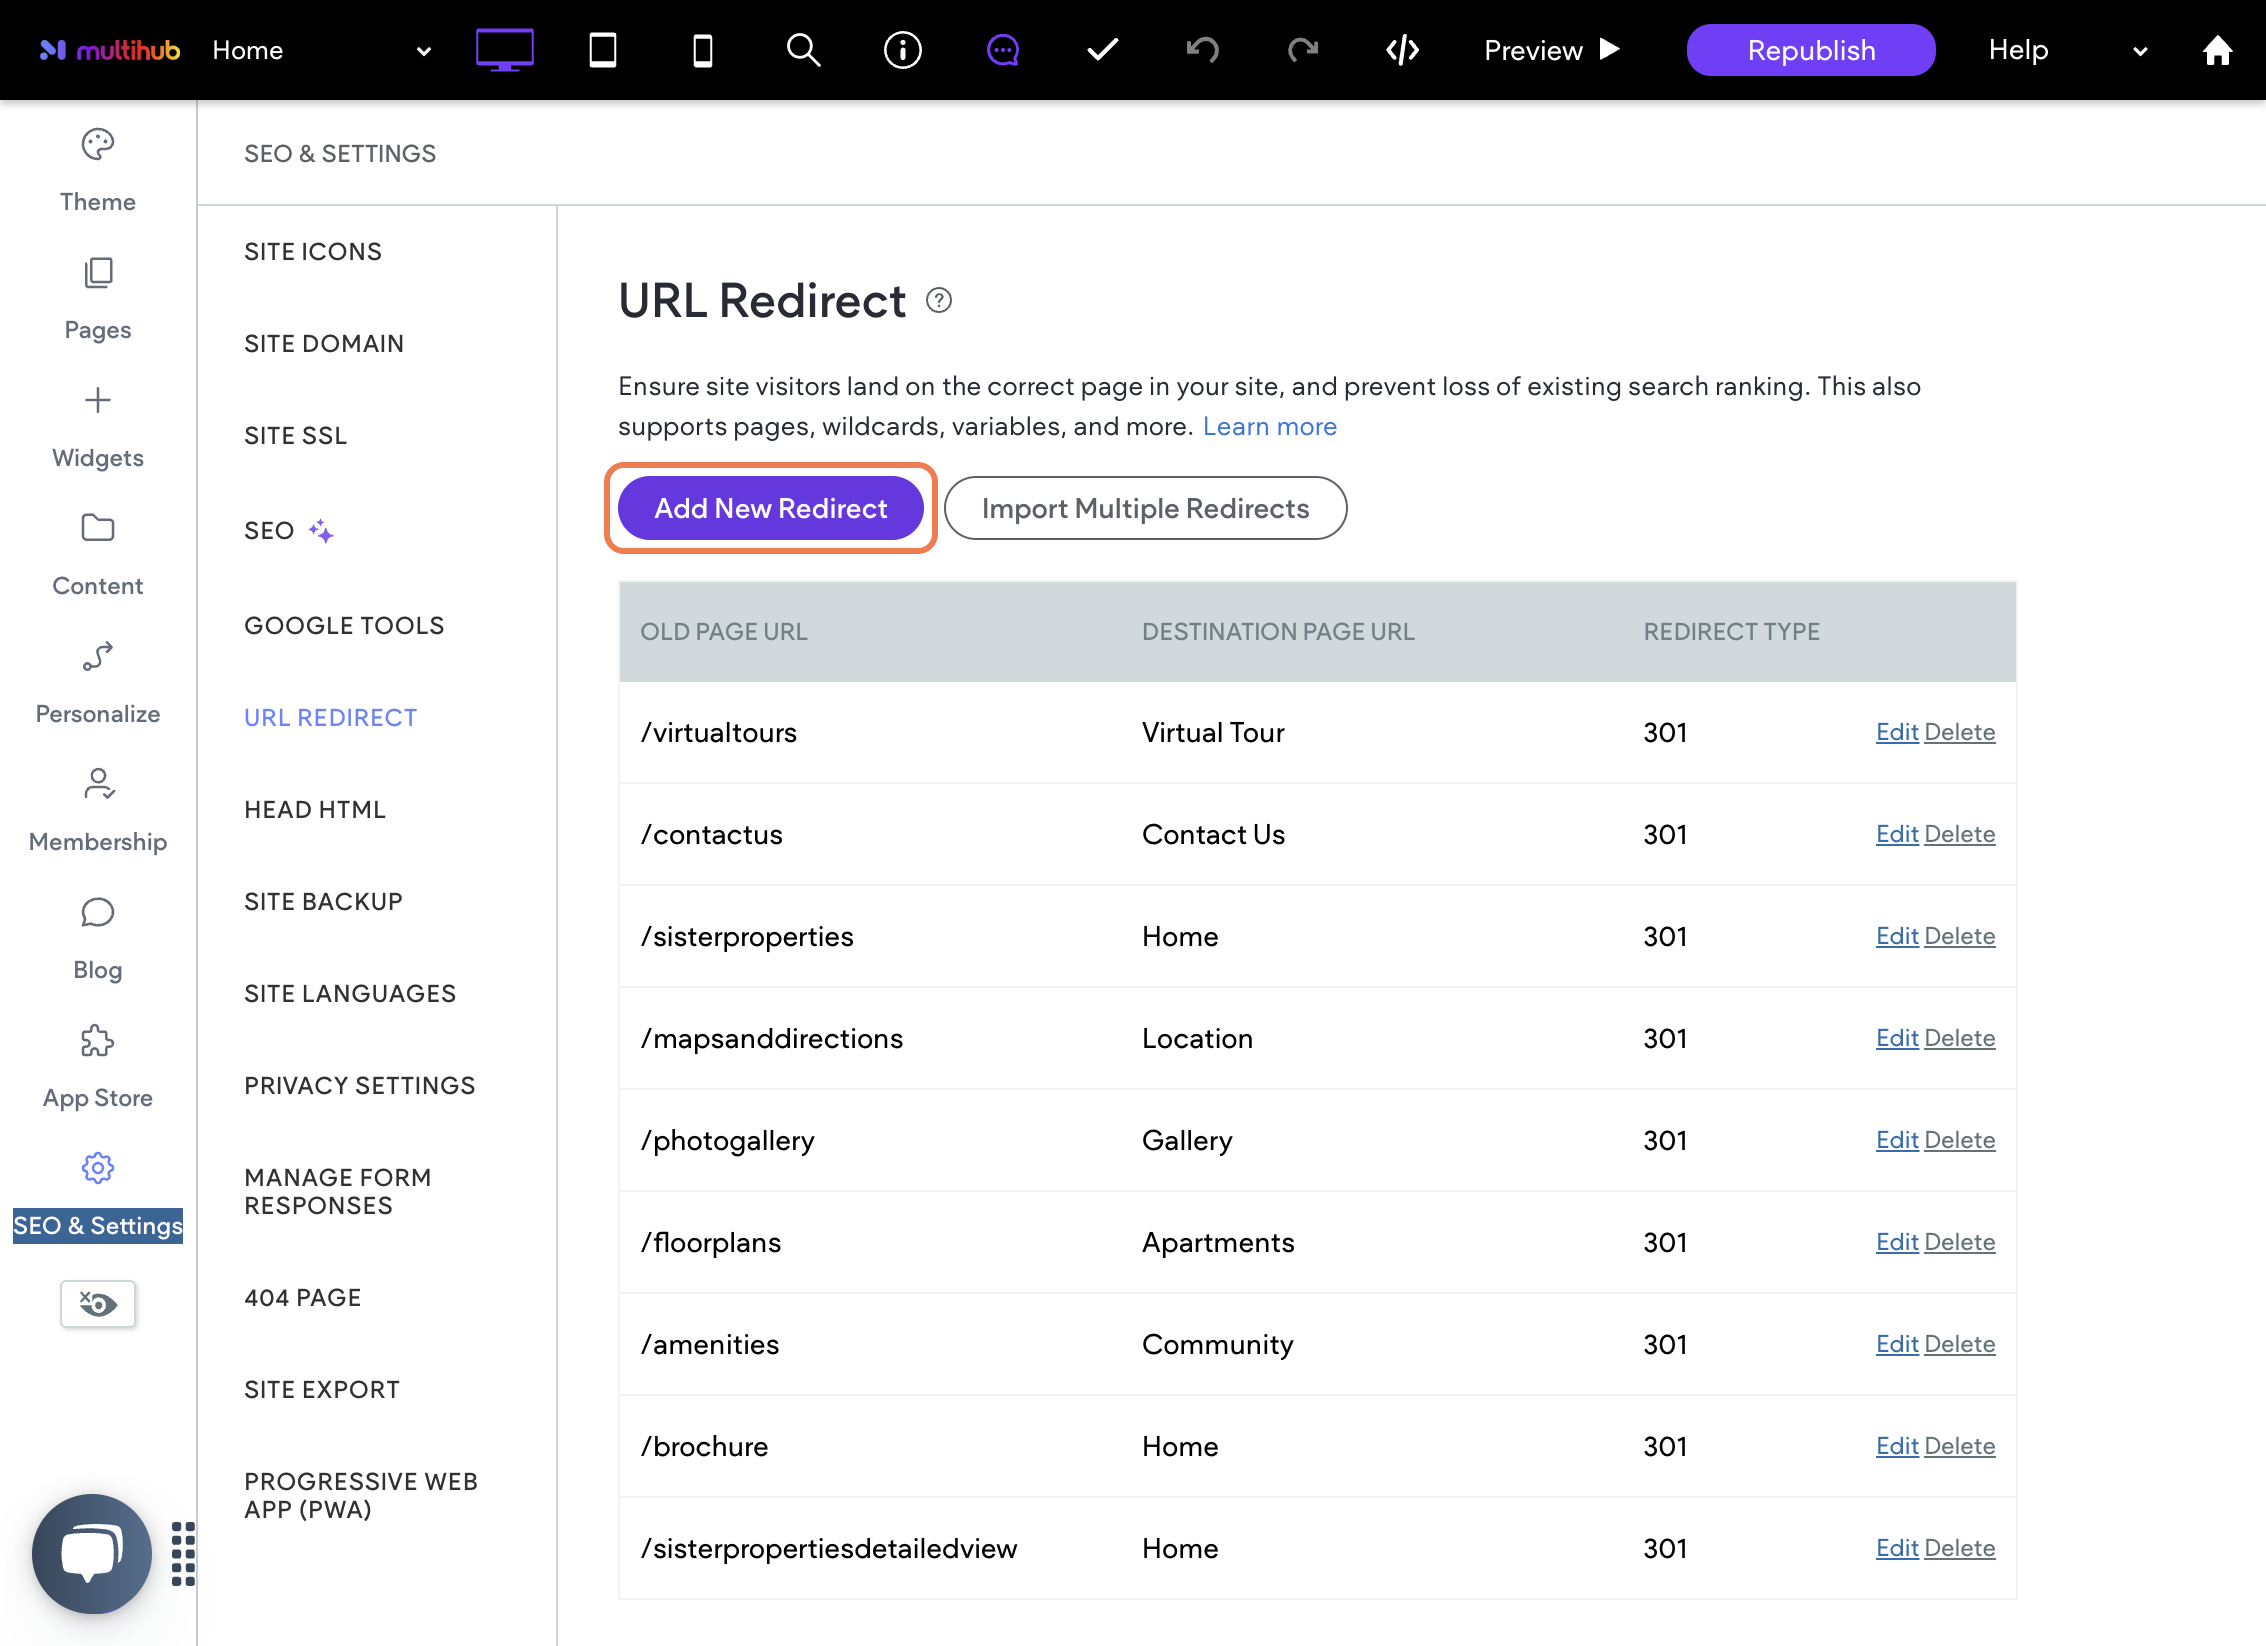Open the Pages panel
2266x1646 pixels.
click(98, 300)
